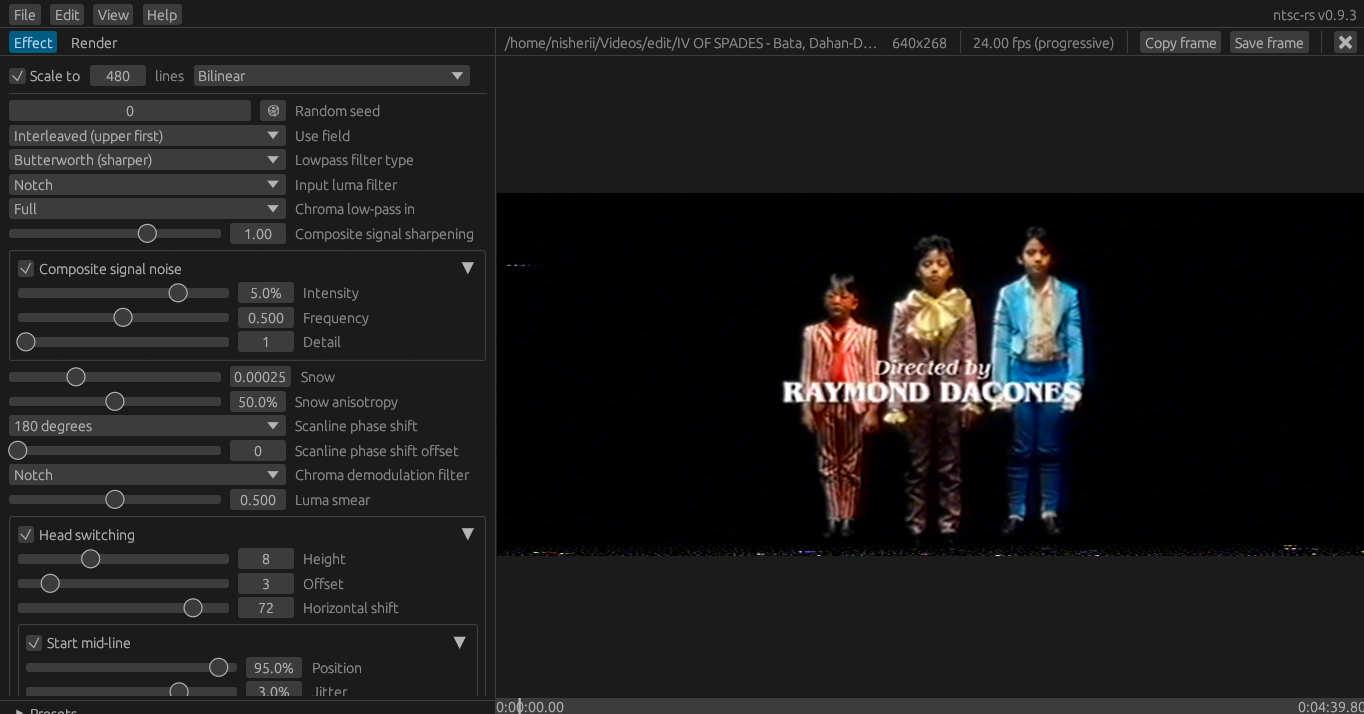Click the video file path text
This screenshot has width=1364, height=714.
pyautogui.click(x=691, y=43)
